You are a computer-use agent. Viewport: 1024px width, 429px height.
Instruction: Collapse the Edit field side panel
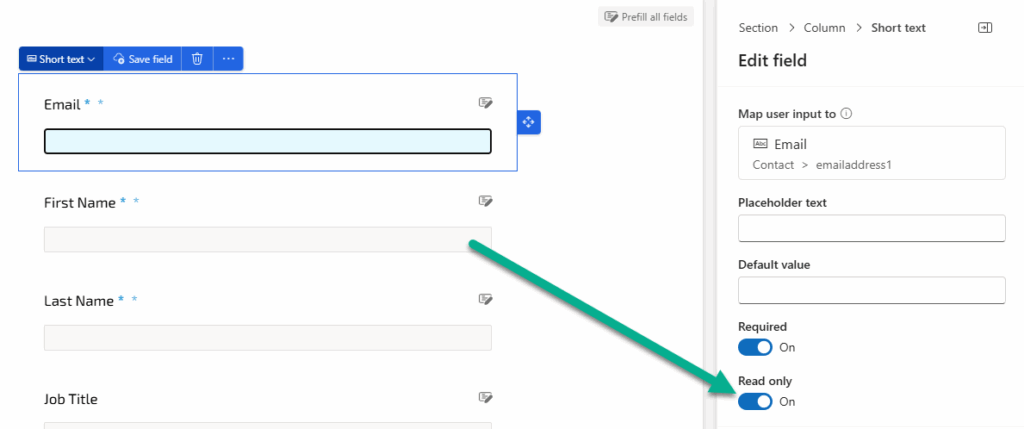[x=985, y=28]
